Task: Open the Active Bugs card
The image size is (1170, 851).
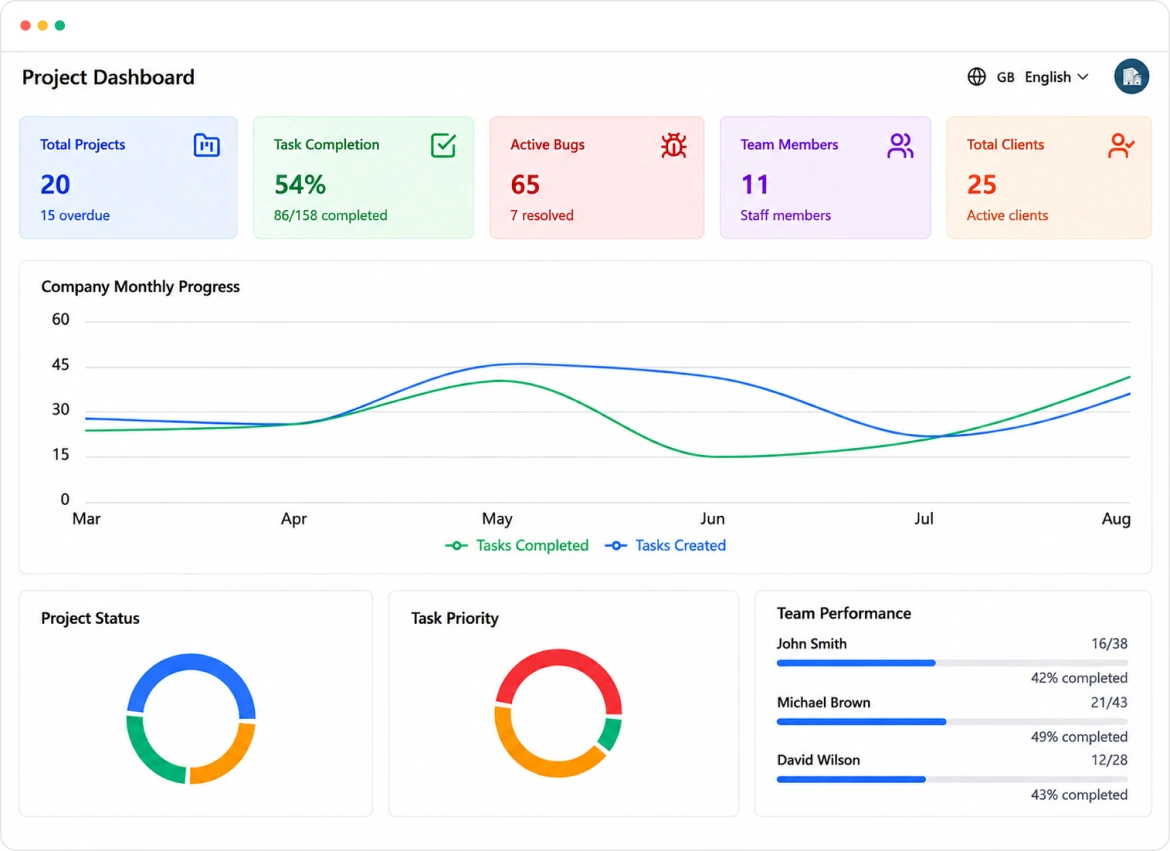Action: (x=597, y=178)
